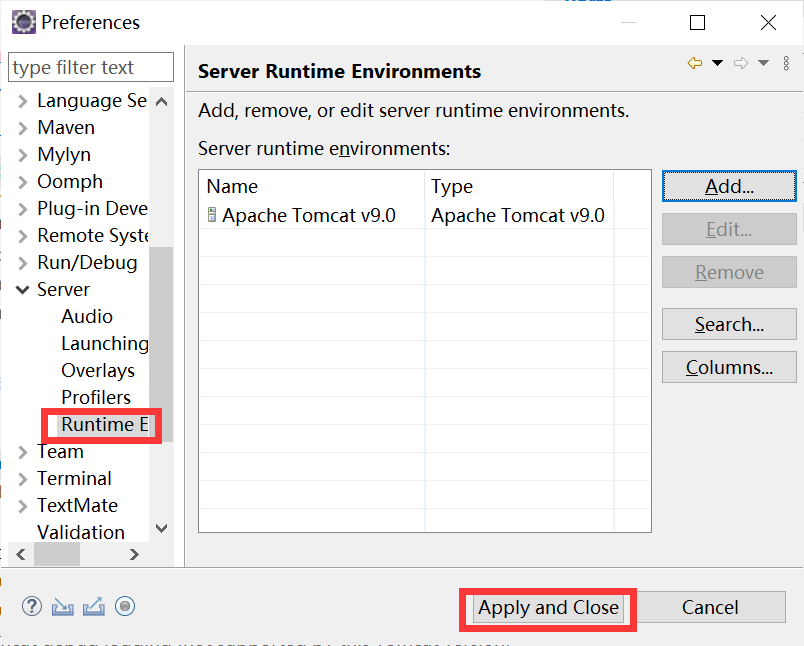Select the Audio preference item

[x=87, y=316]
